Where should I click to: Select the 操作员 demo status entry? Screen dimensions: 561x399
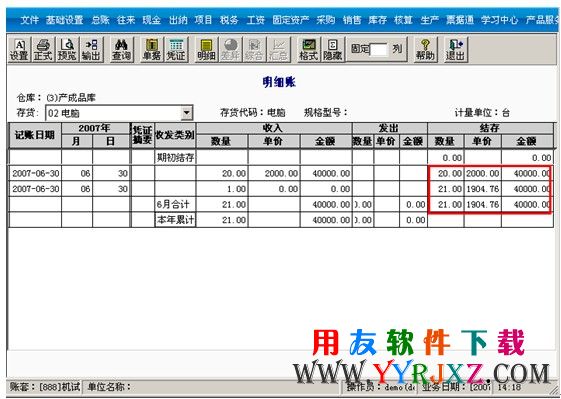[x=381, y=387]
